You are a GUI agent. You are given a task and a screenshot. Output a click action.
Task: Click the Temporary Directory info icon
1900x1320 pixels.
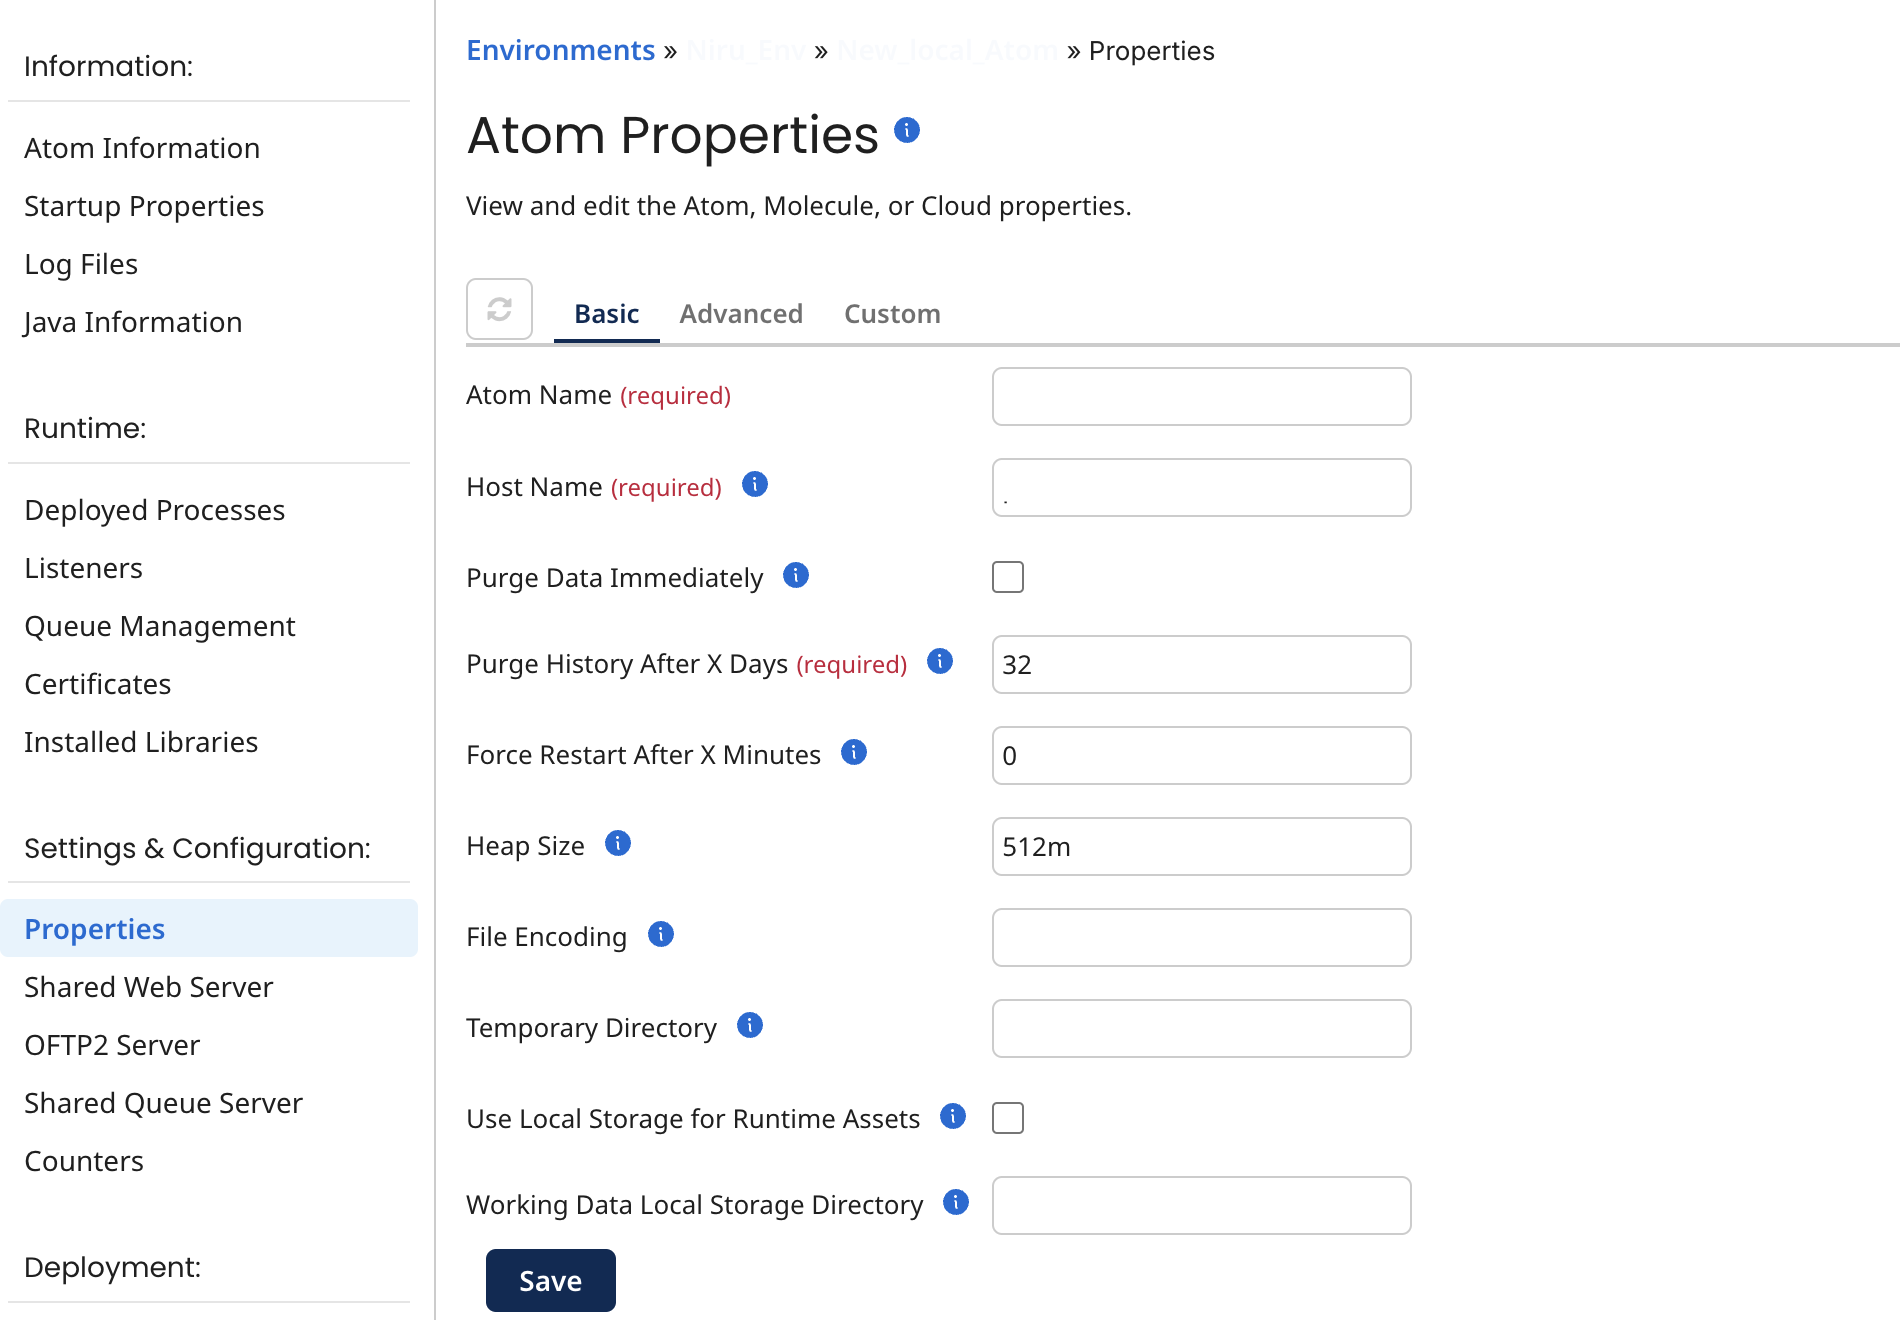click(x=750, y=1025)
